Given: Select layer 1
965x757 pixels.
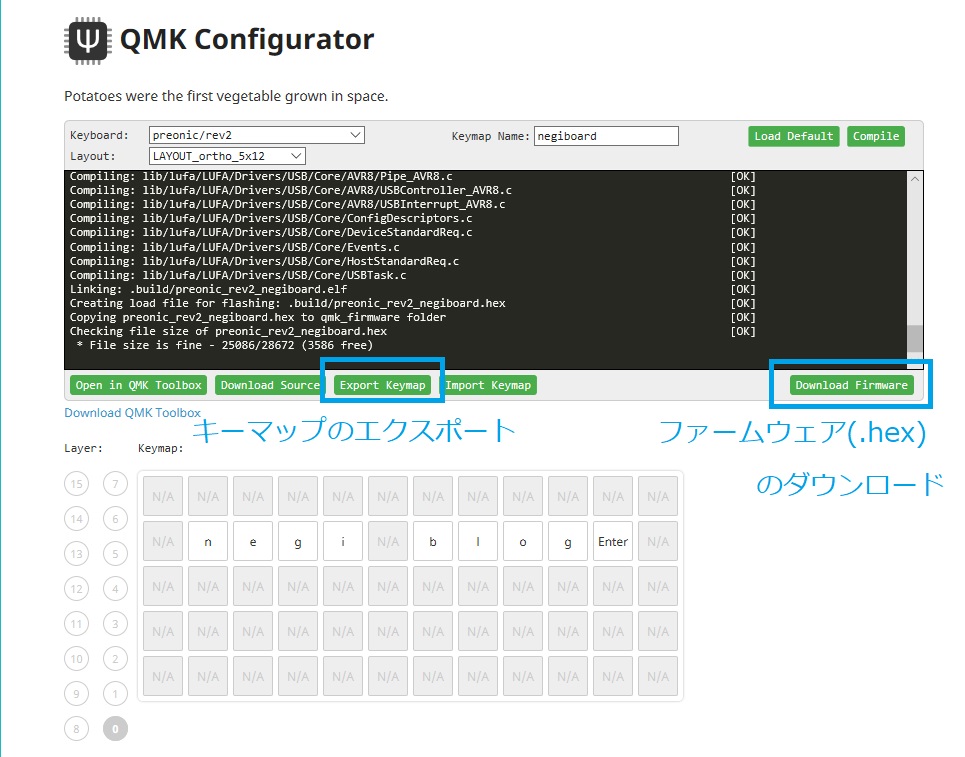Looking at the screenshot, I should click(115, 694).
